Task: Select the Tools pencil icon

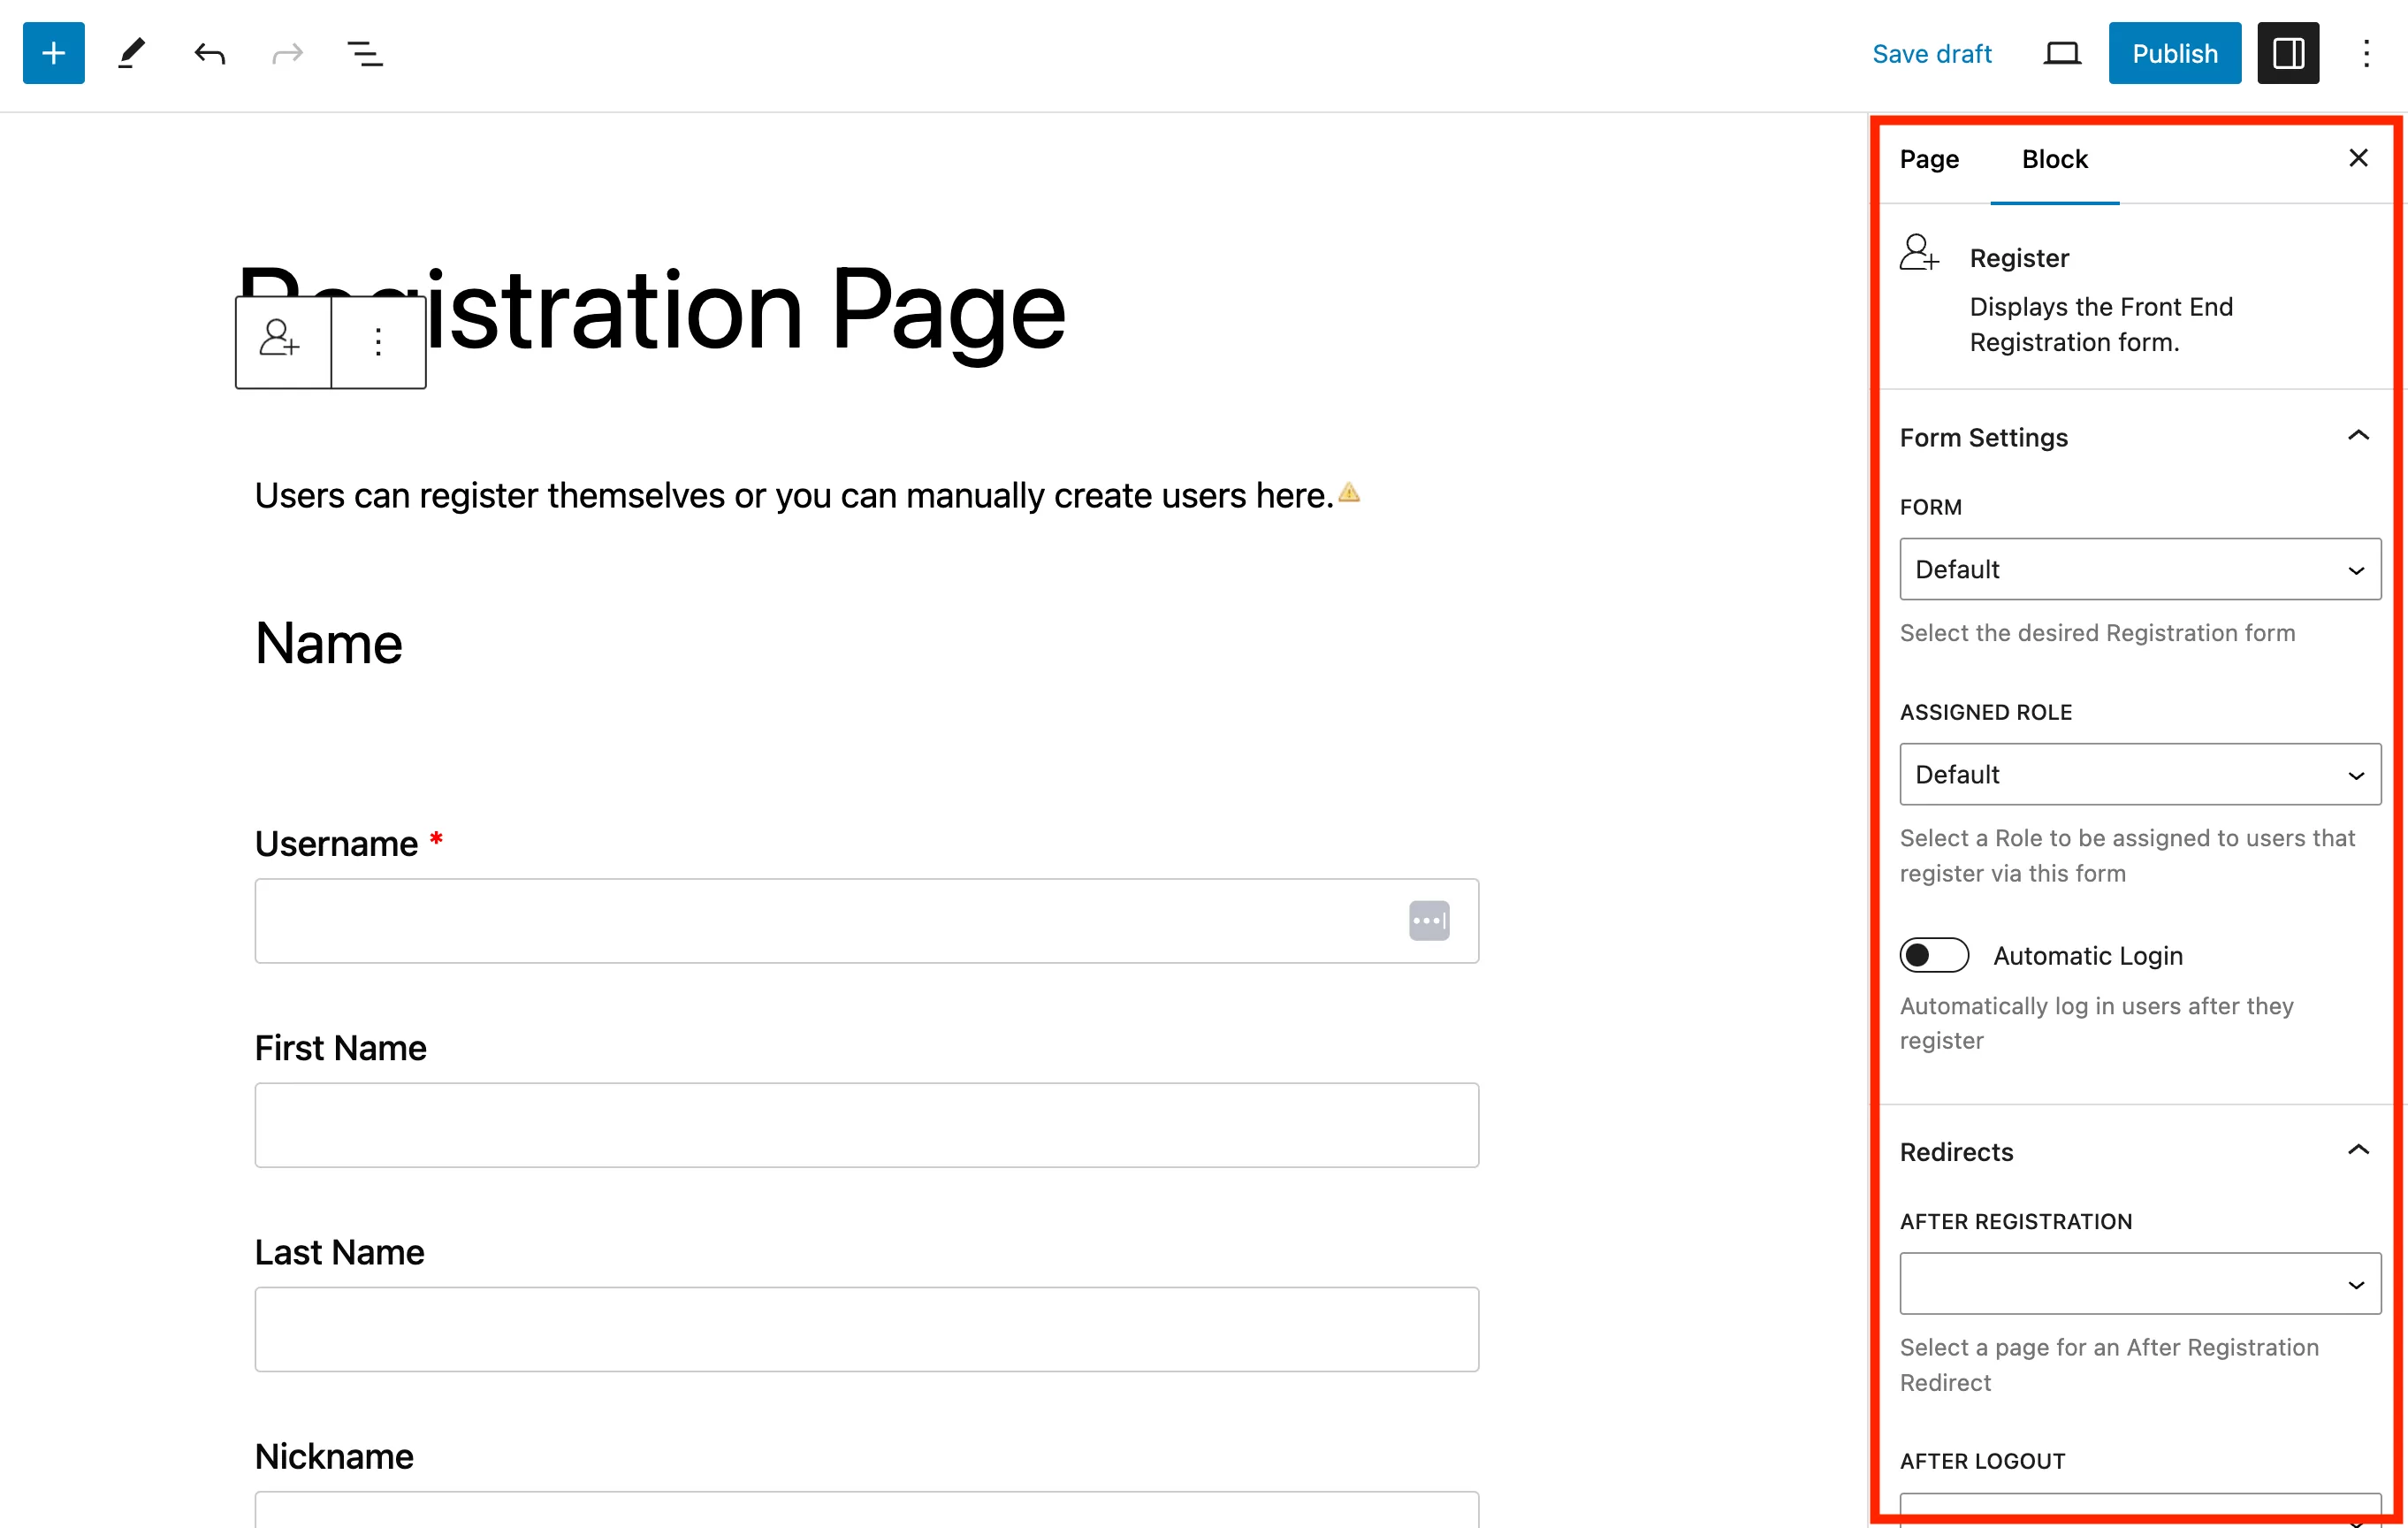Action: 132,53
